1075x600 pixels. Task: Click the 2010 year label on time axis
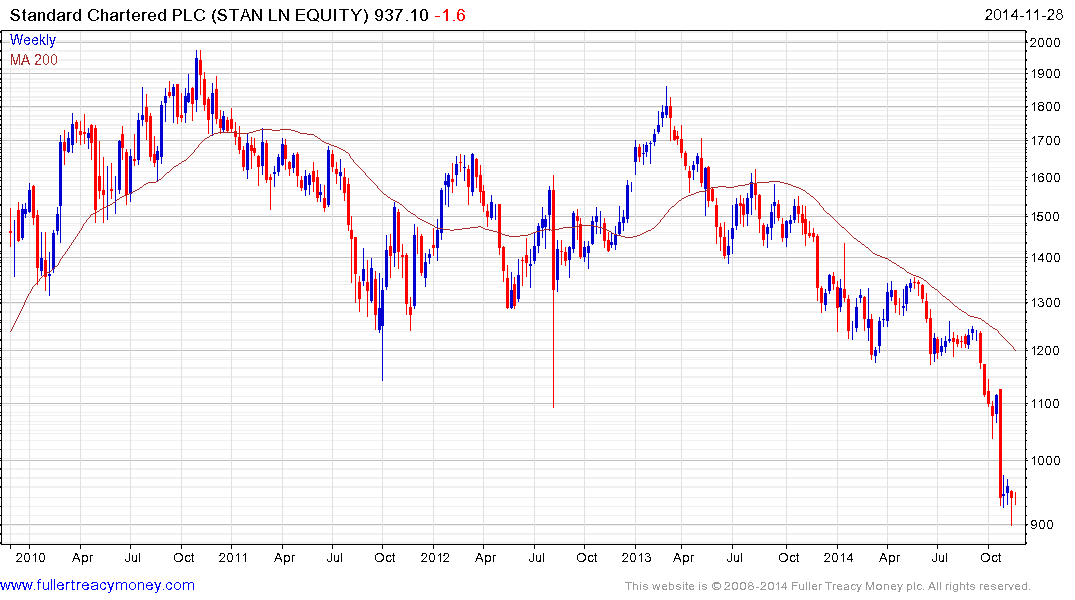click(30, 557)
